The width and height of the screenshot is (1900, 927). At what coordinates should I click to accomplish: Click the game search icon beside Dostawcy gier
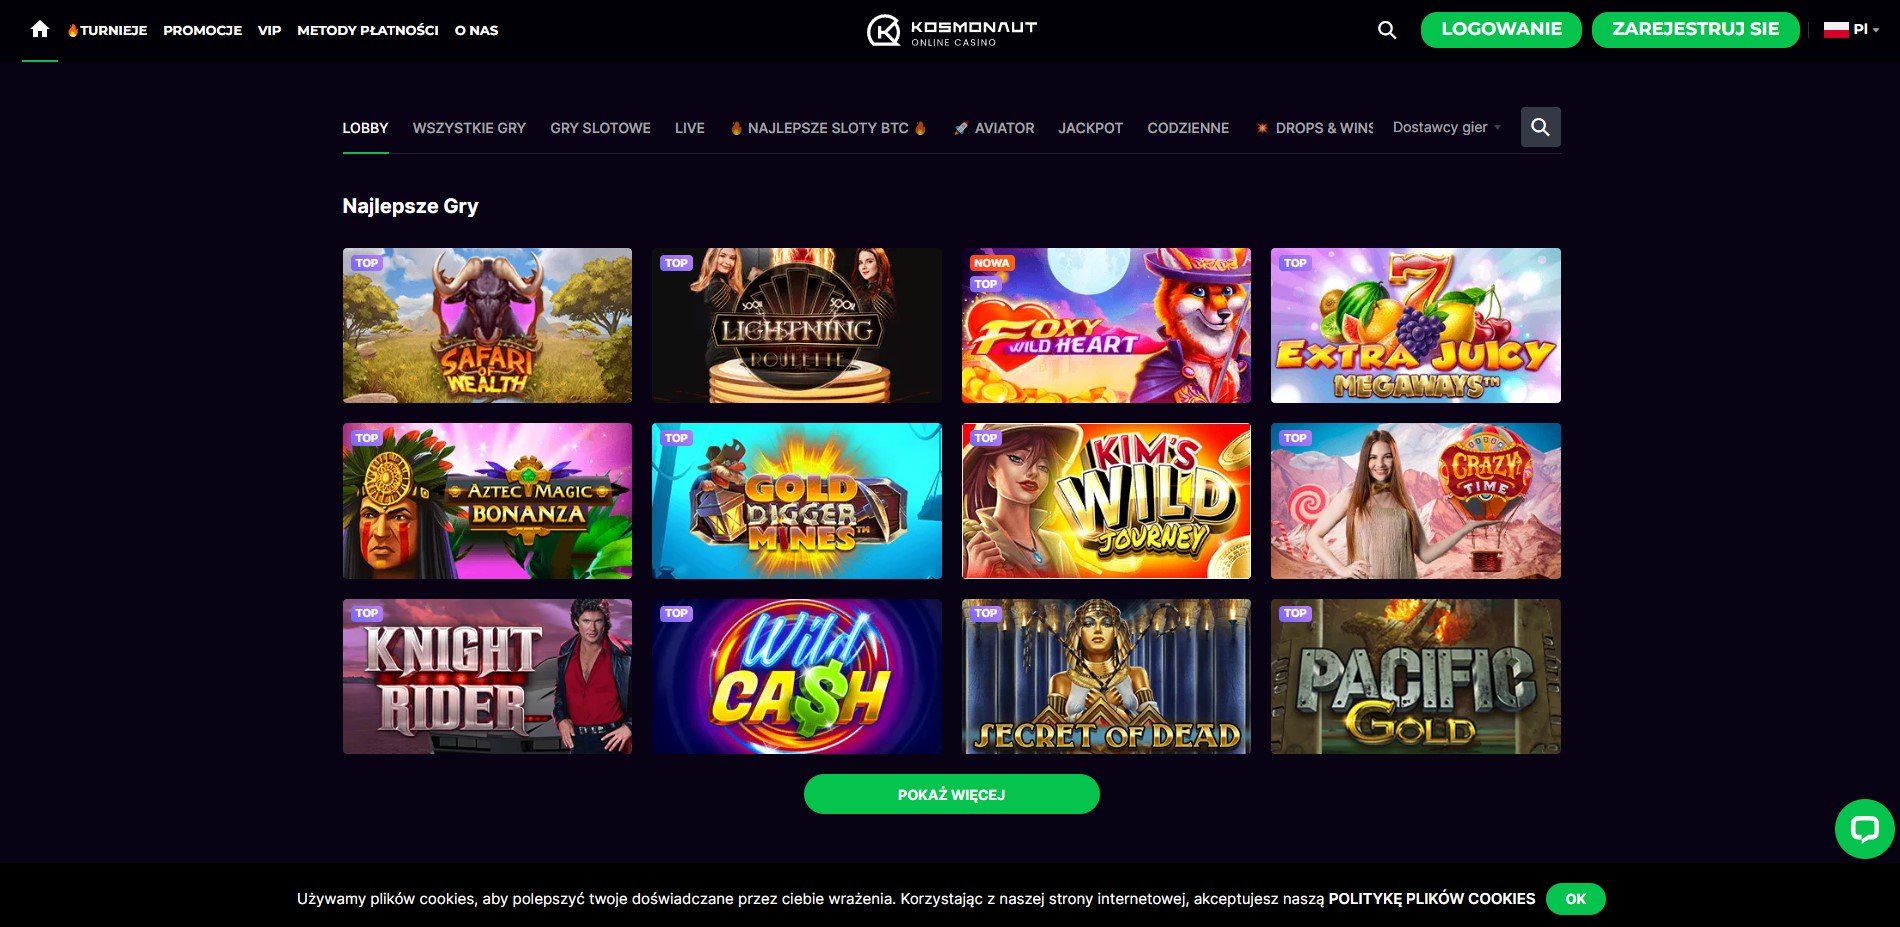(x=1540, y=127)
